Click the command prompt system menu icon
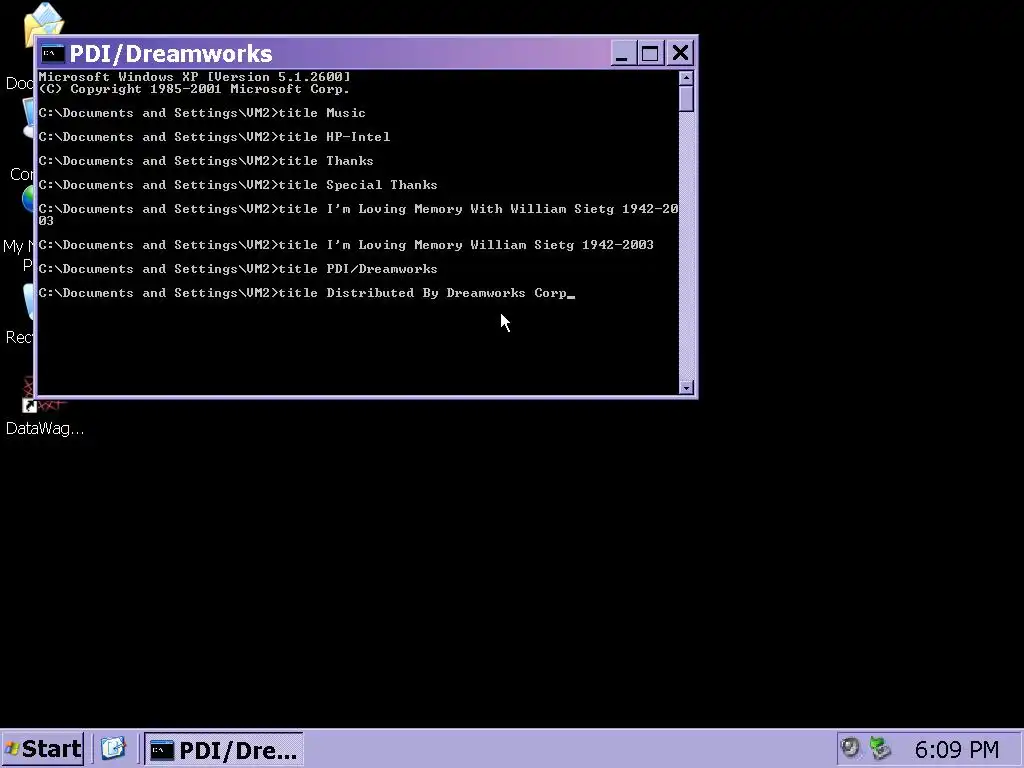This screenshot has width=1024, height=768. tap(52, 54)
